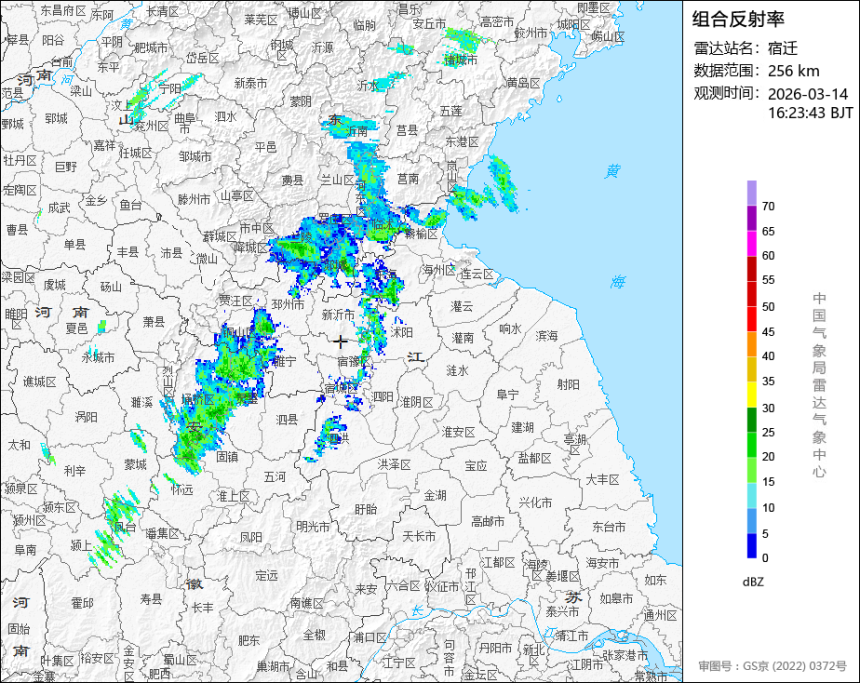Image resolution: width=860 pixels, height=683 pixels.
Task: Click the 阜宁 map label
Action: pyautogui.click(x=507, y=394)
